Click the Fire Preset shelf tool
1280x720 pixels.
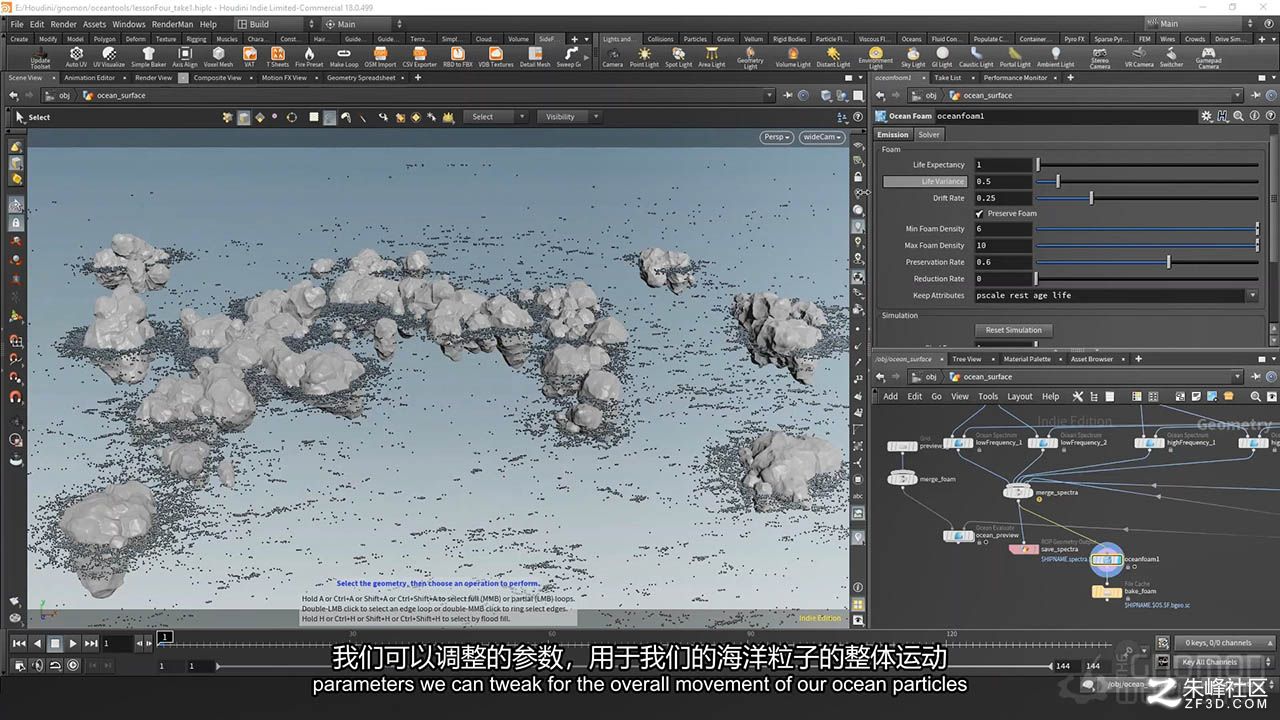coord(309,57)
